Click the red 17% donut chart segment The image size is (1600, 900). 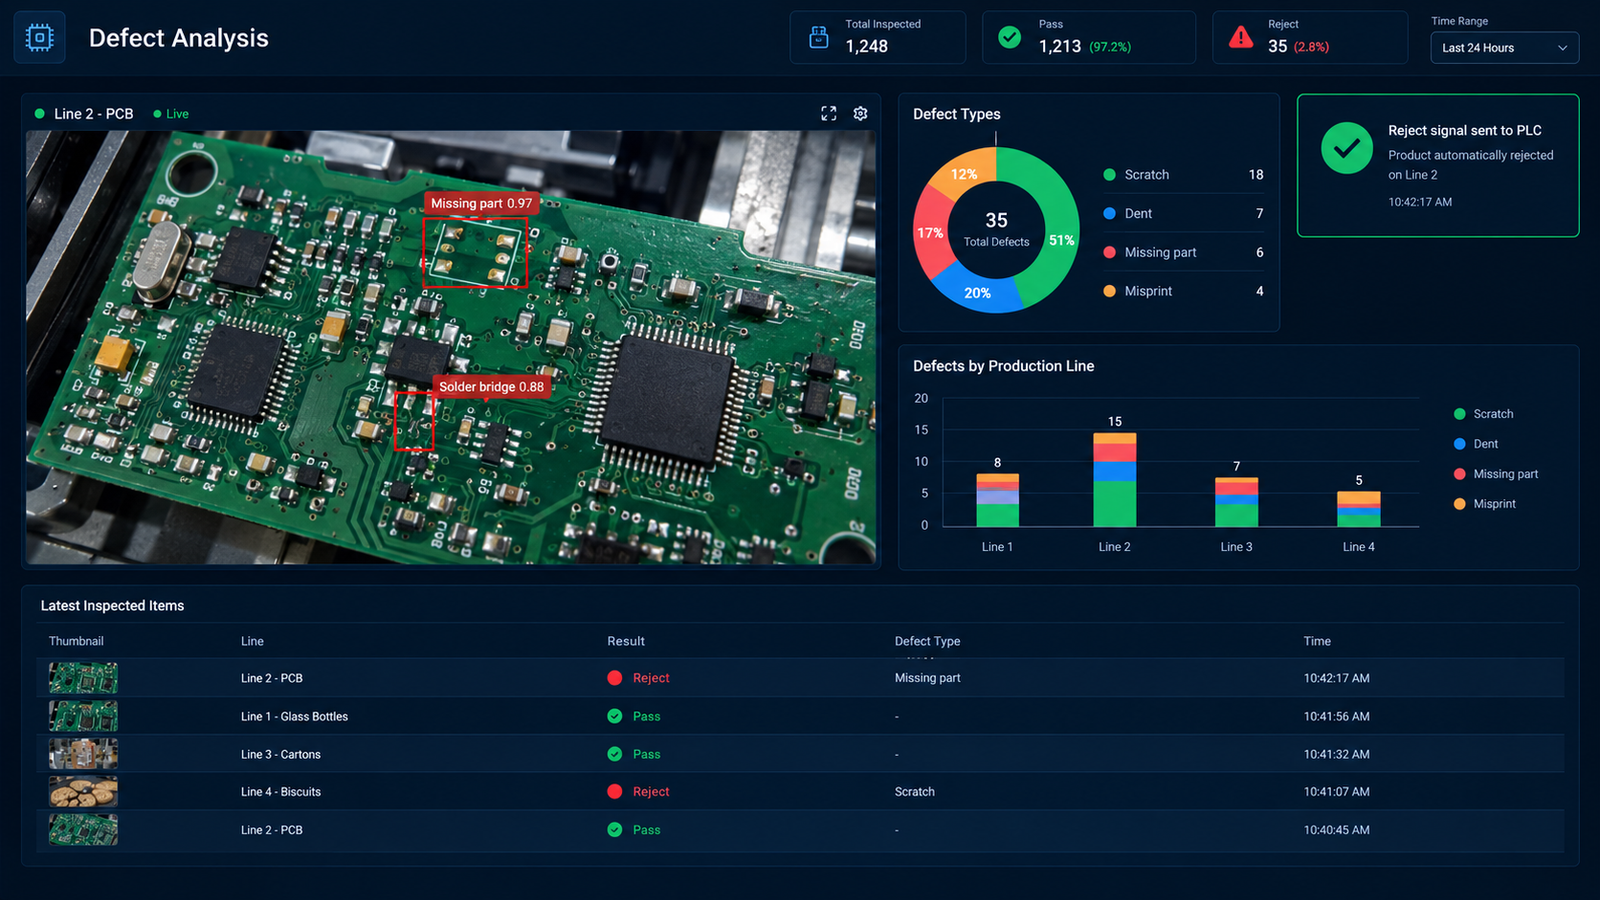931,233
